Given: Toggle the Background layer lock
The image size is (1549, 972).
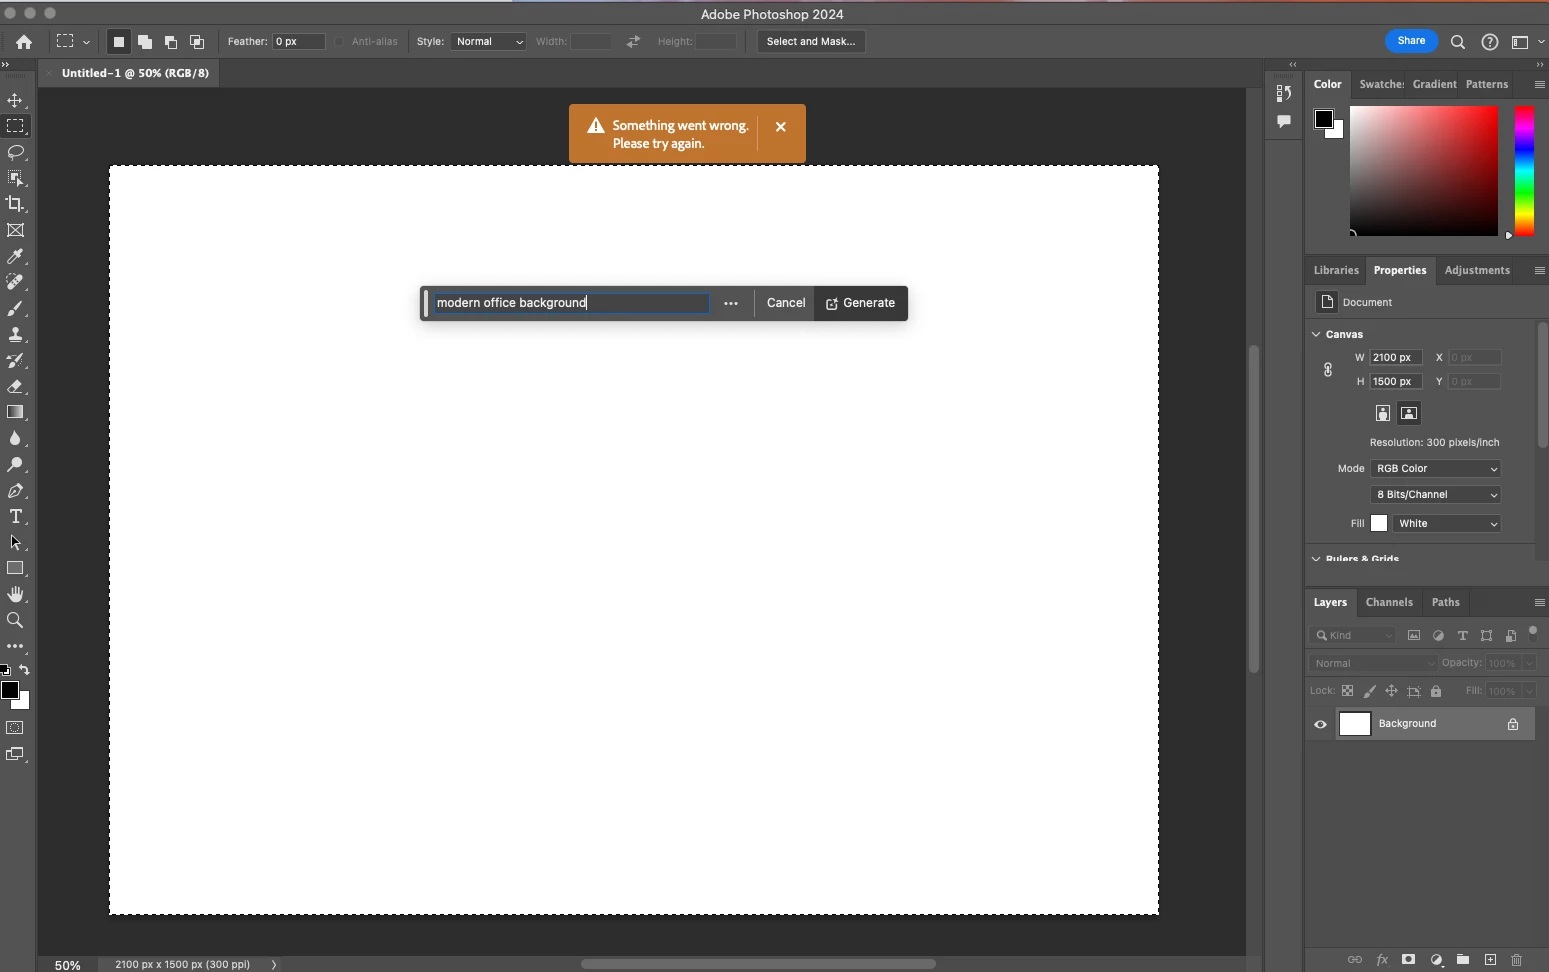Looking at the screenshot, I should [x=1513, y=724].
